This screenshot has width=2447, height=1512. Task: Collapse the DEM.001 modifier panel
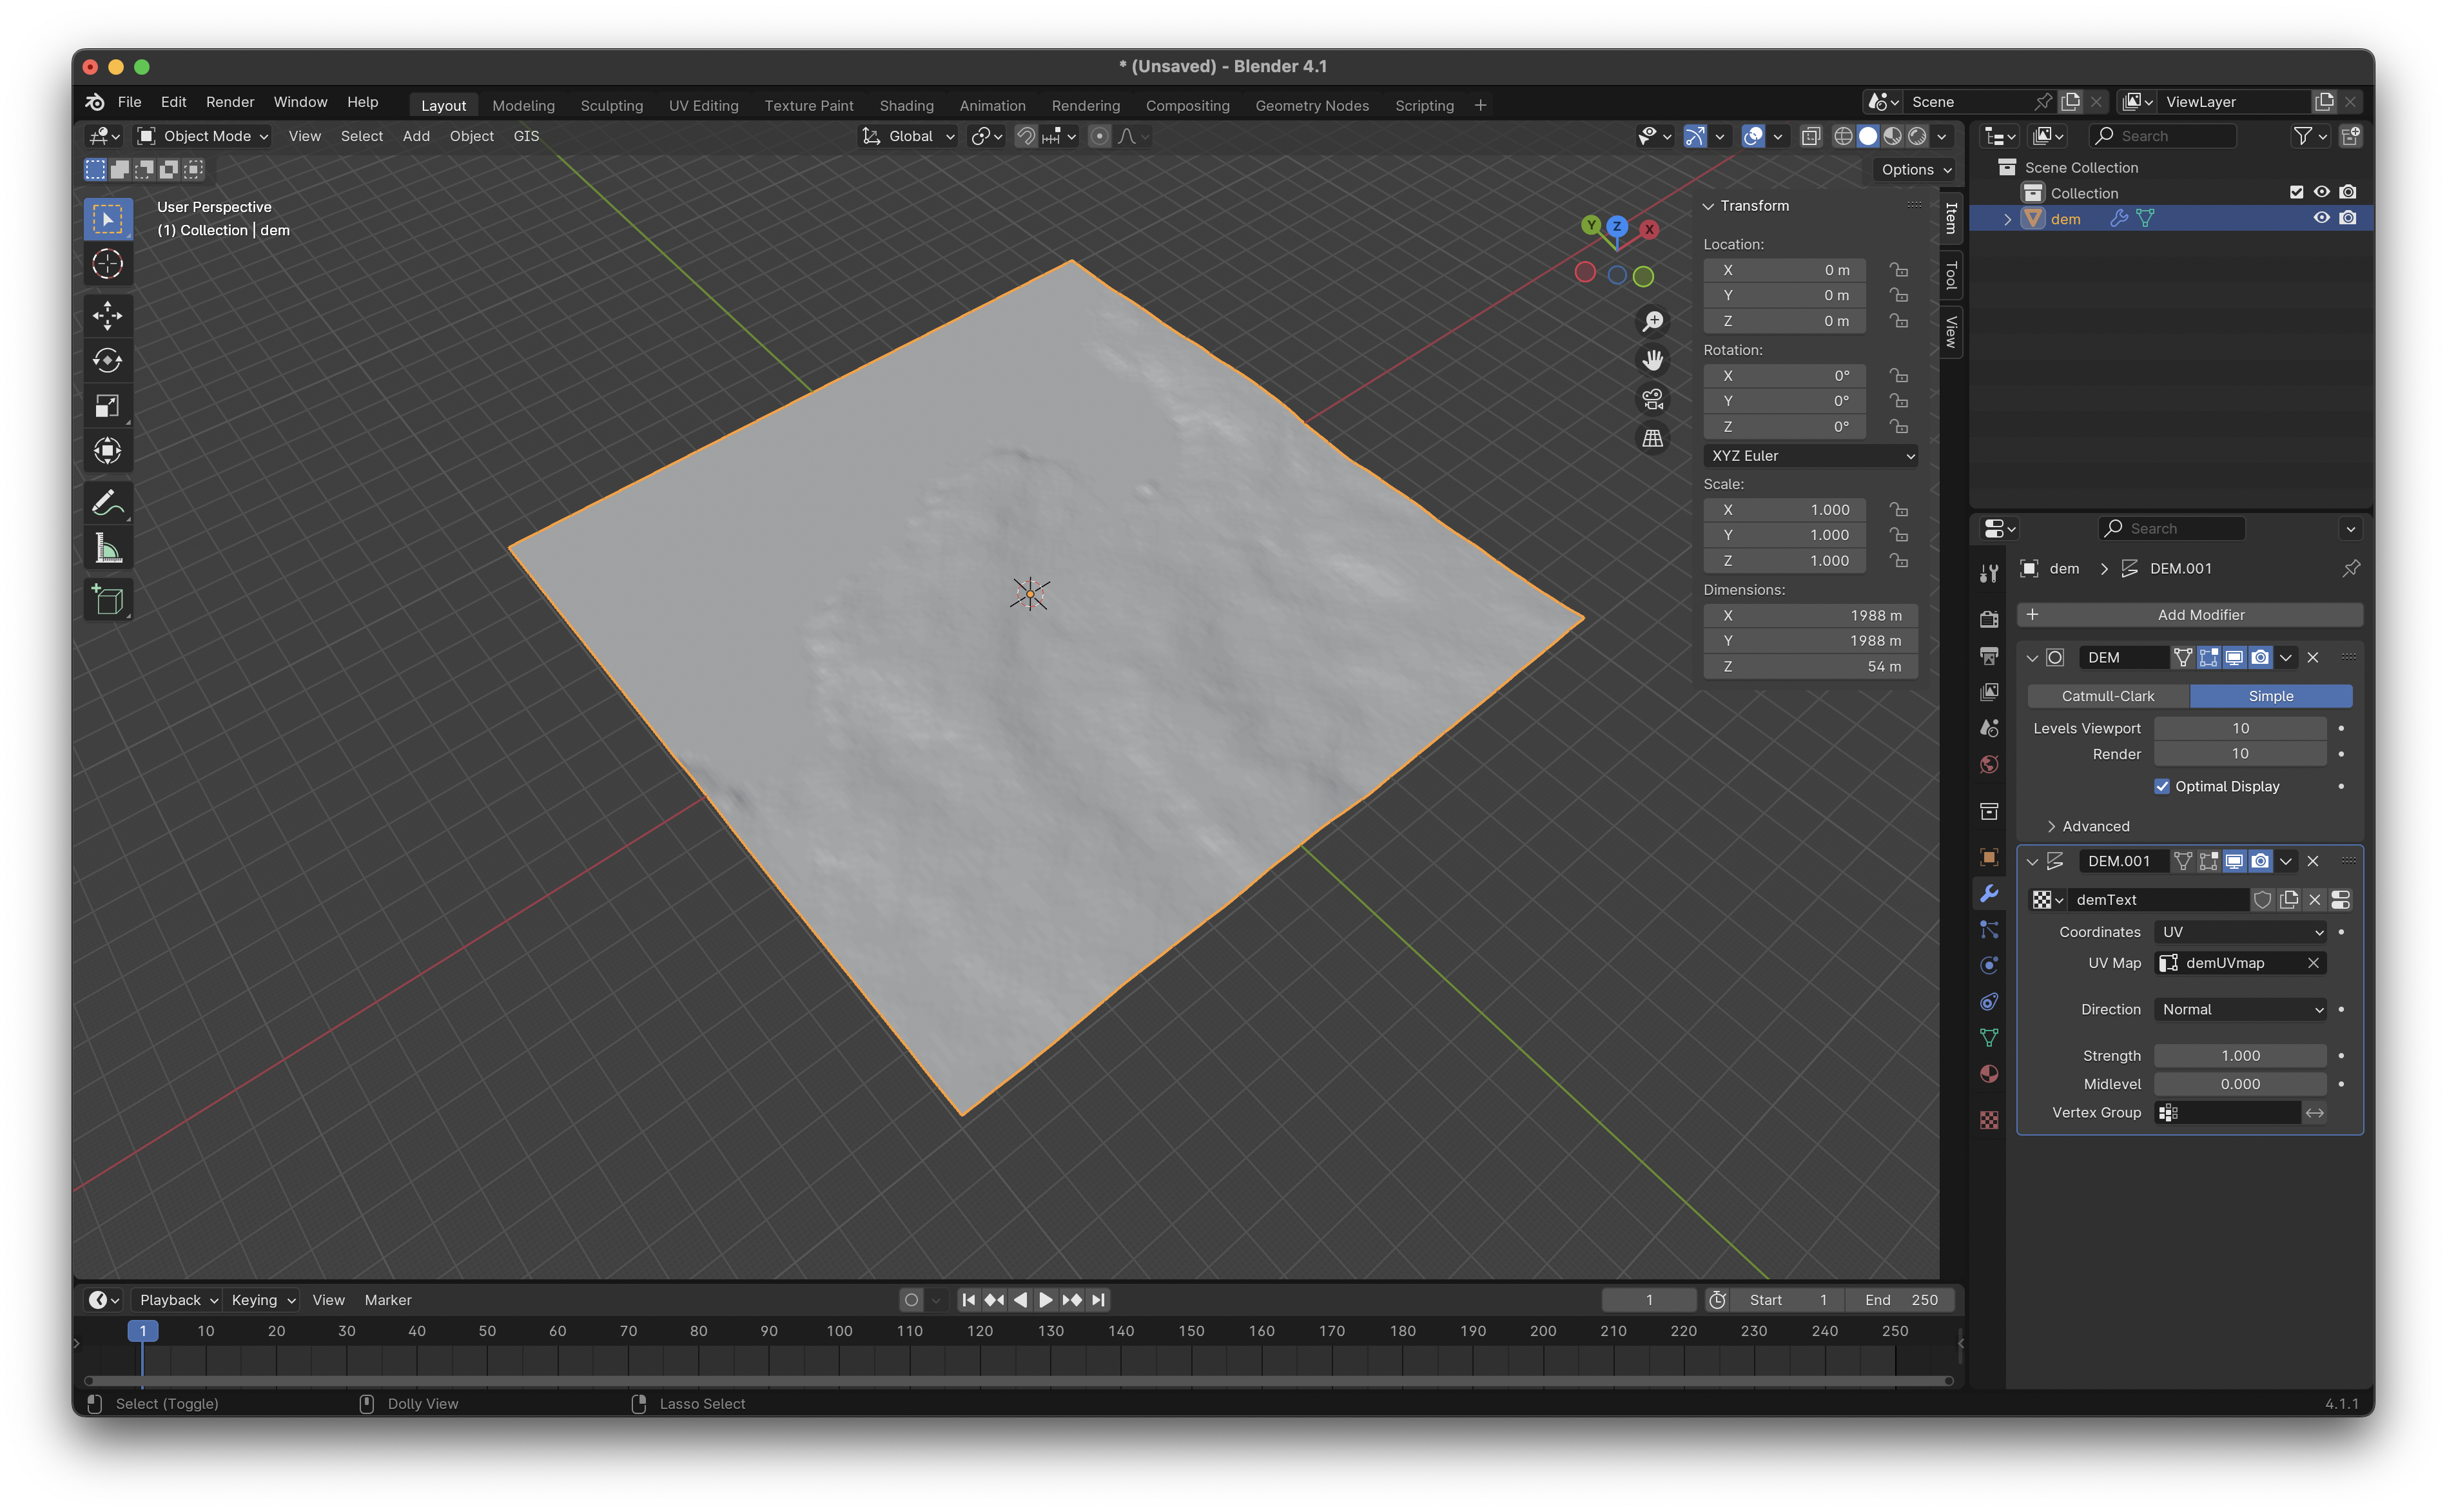2032,861
